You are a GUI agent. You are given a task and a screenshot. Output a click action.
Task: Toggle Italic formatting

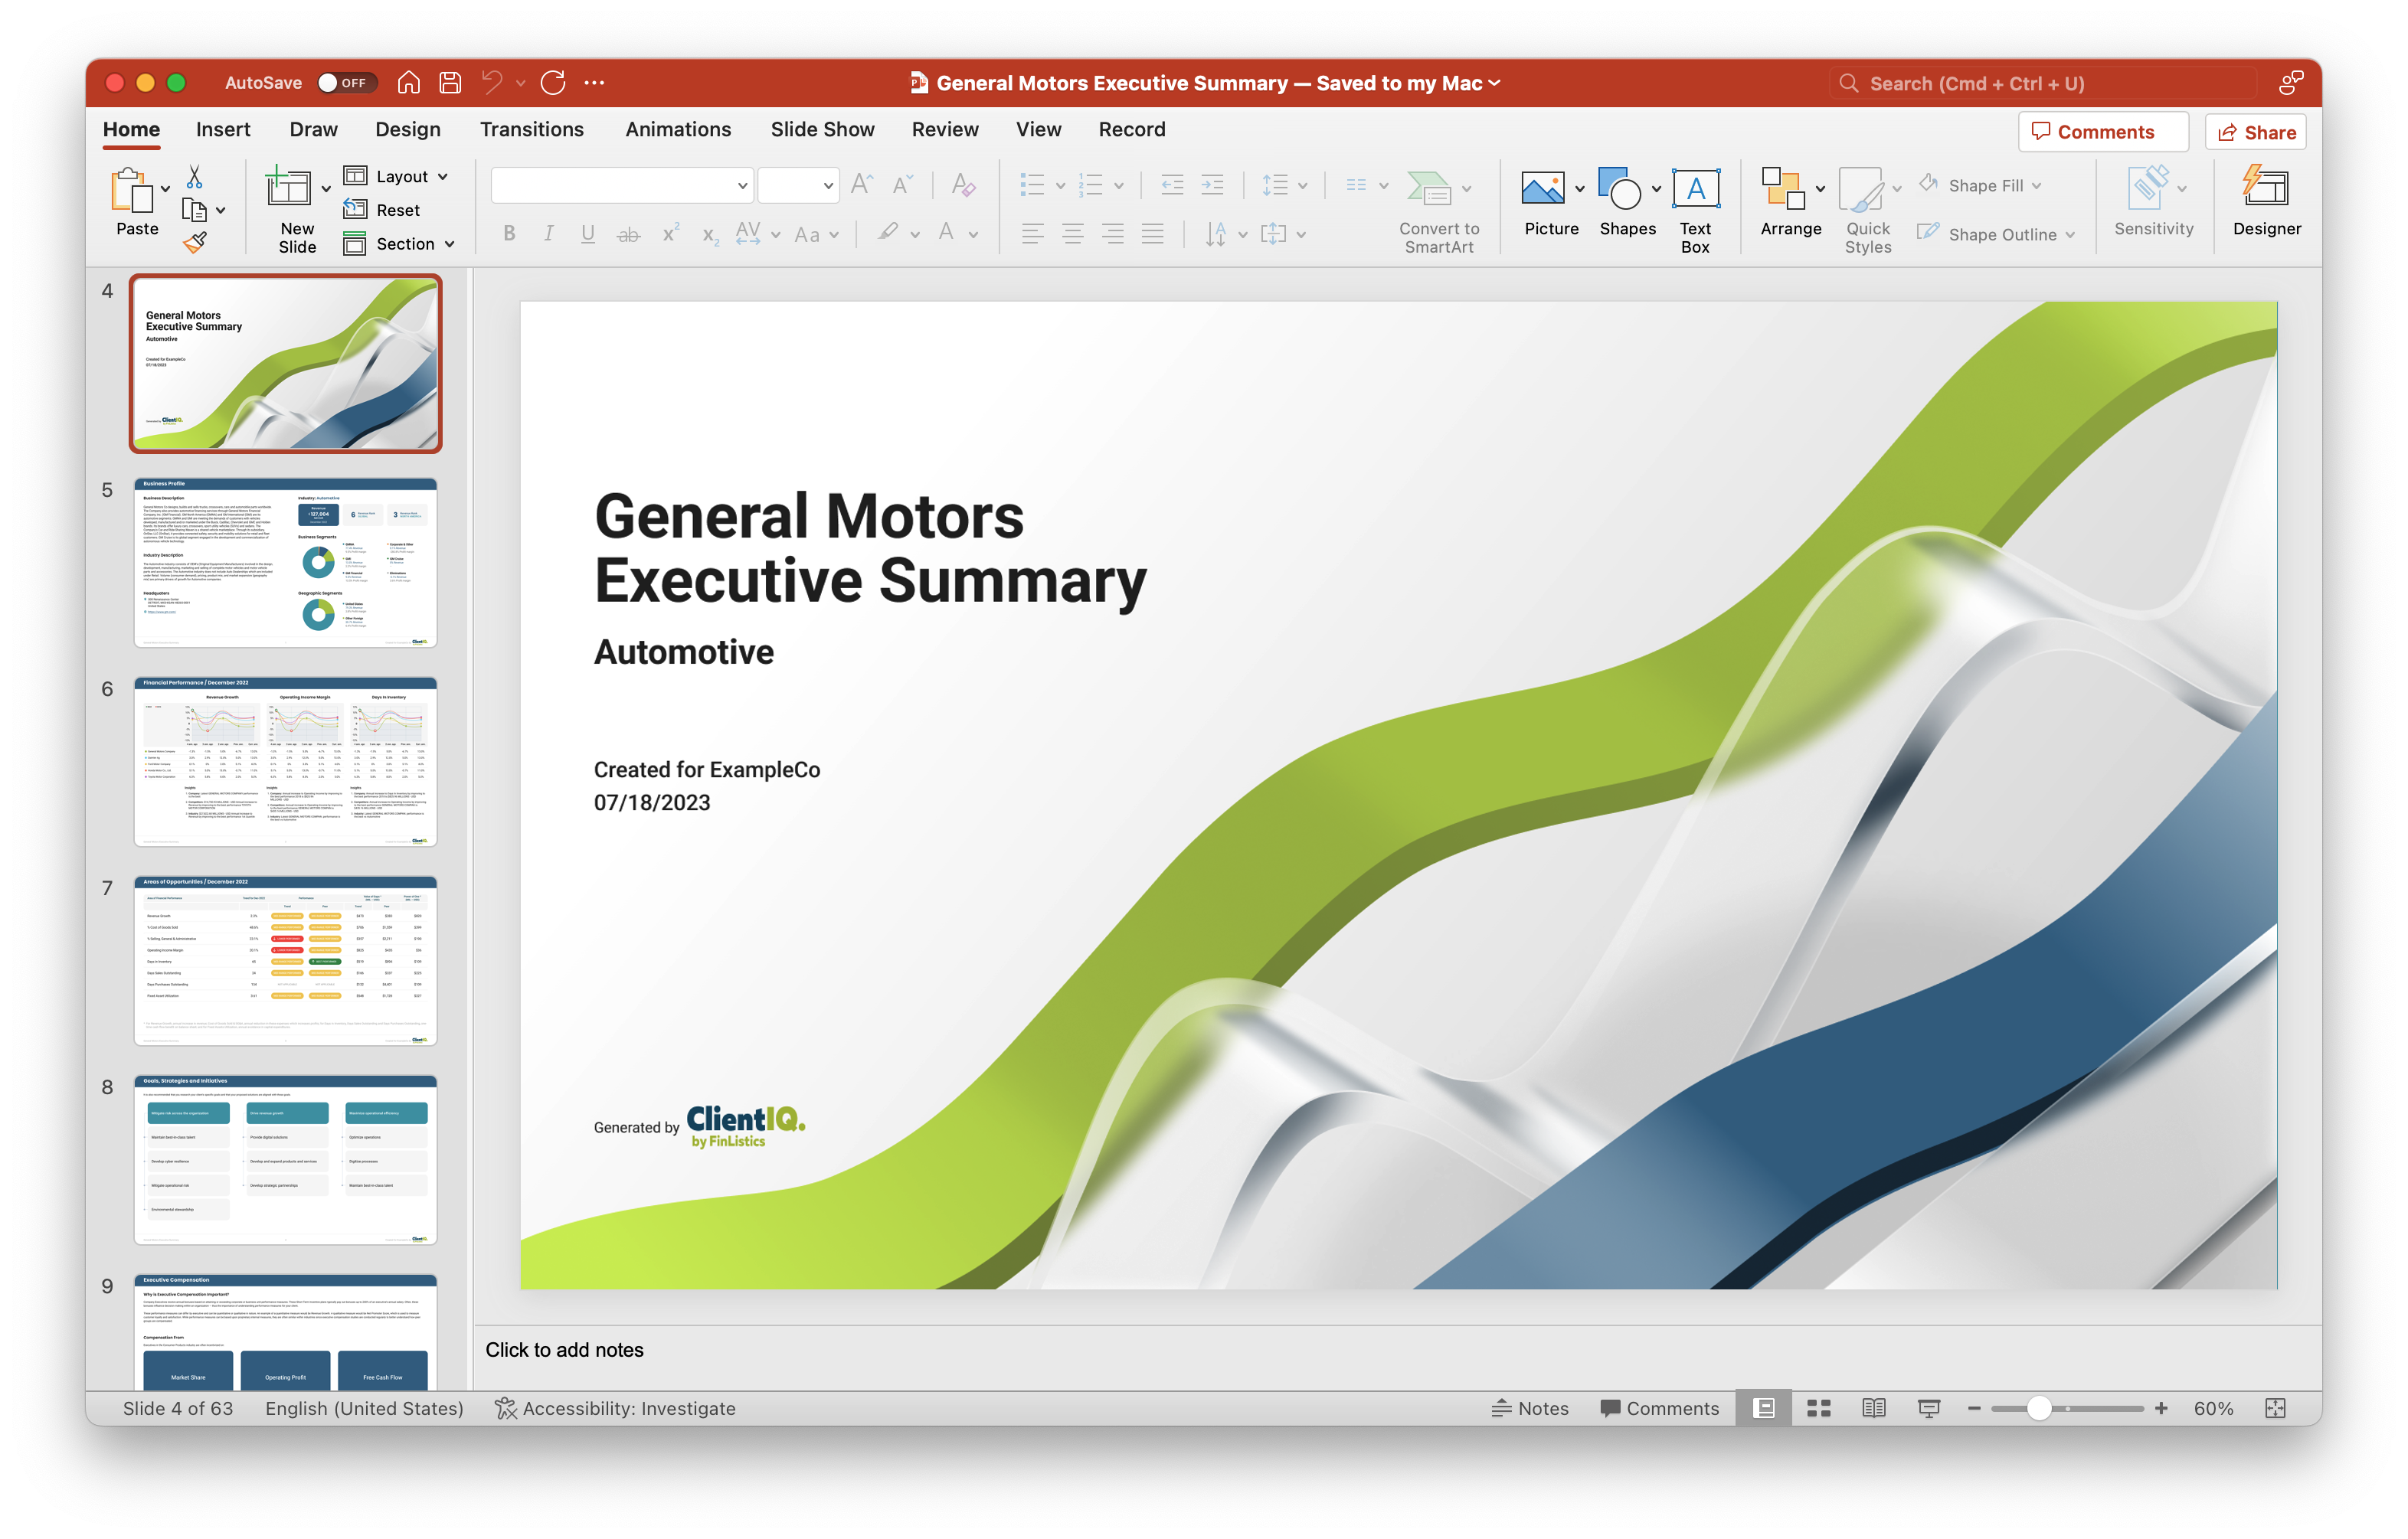[x=549, y=234]
